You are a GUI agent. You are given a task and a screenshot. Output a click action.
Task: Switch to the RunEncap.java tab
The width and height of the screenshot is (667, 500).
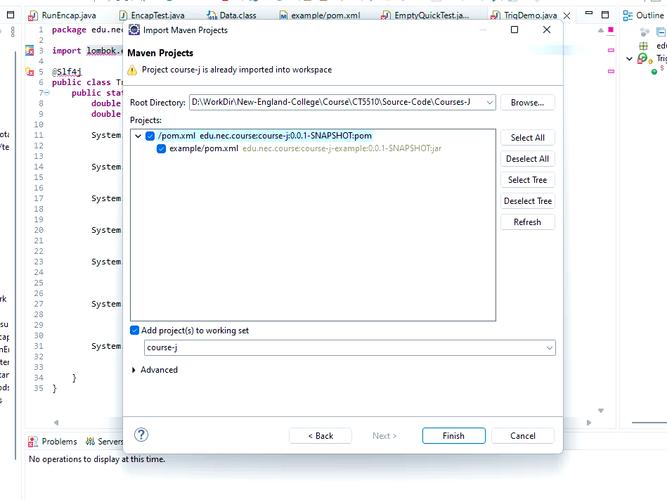65,16
